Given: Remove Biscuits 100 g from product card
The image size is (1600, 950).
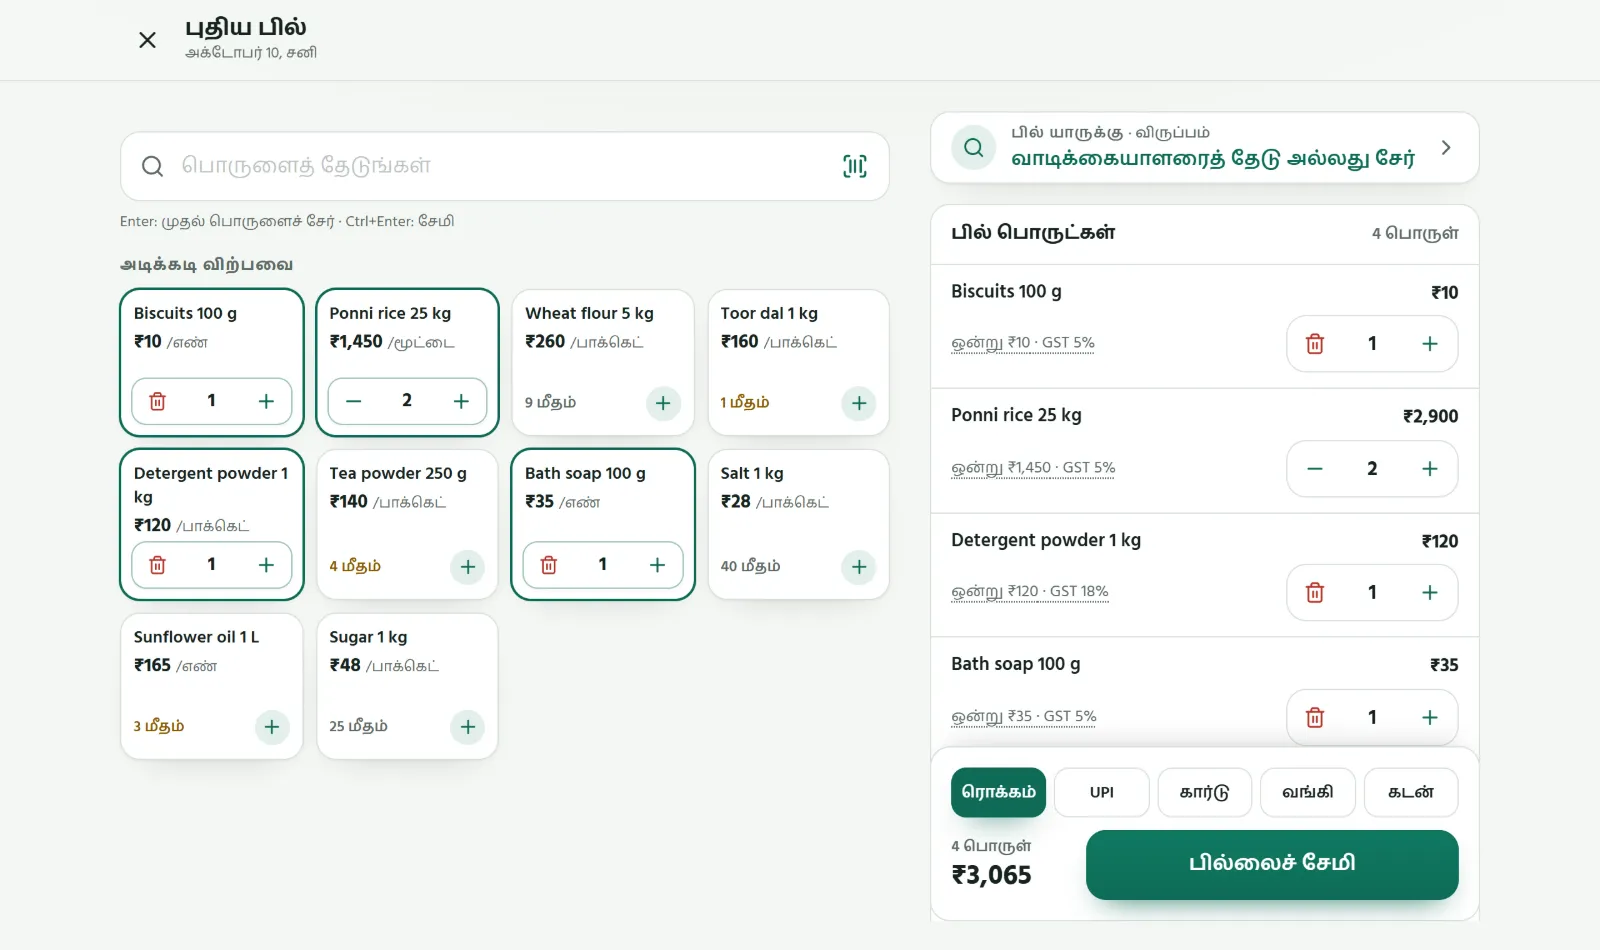Looking at the screenshot, I should click(158, 401).
